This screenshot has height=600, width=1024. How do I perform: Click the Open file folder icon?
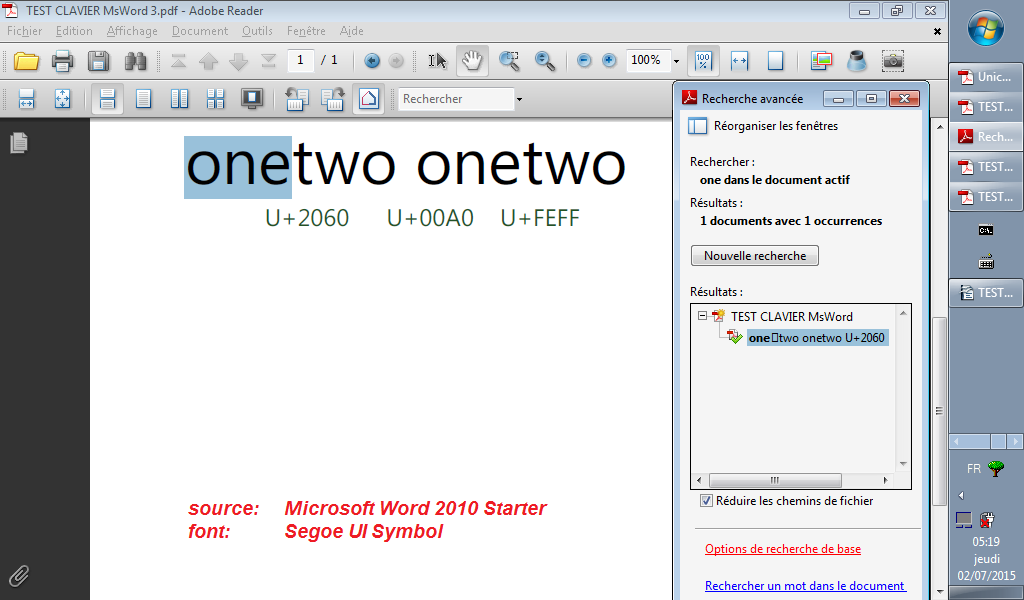click(x=26, y=61)
